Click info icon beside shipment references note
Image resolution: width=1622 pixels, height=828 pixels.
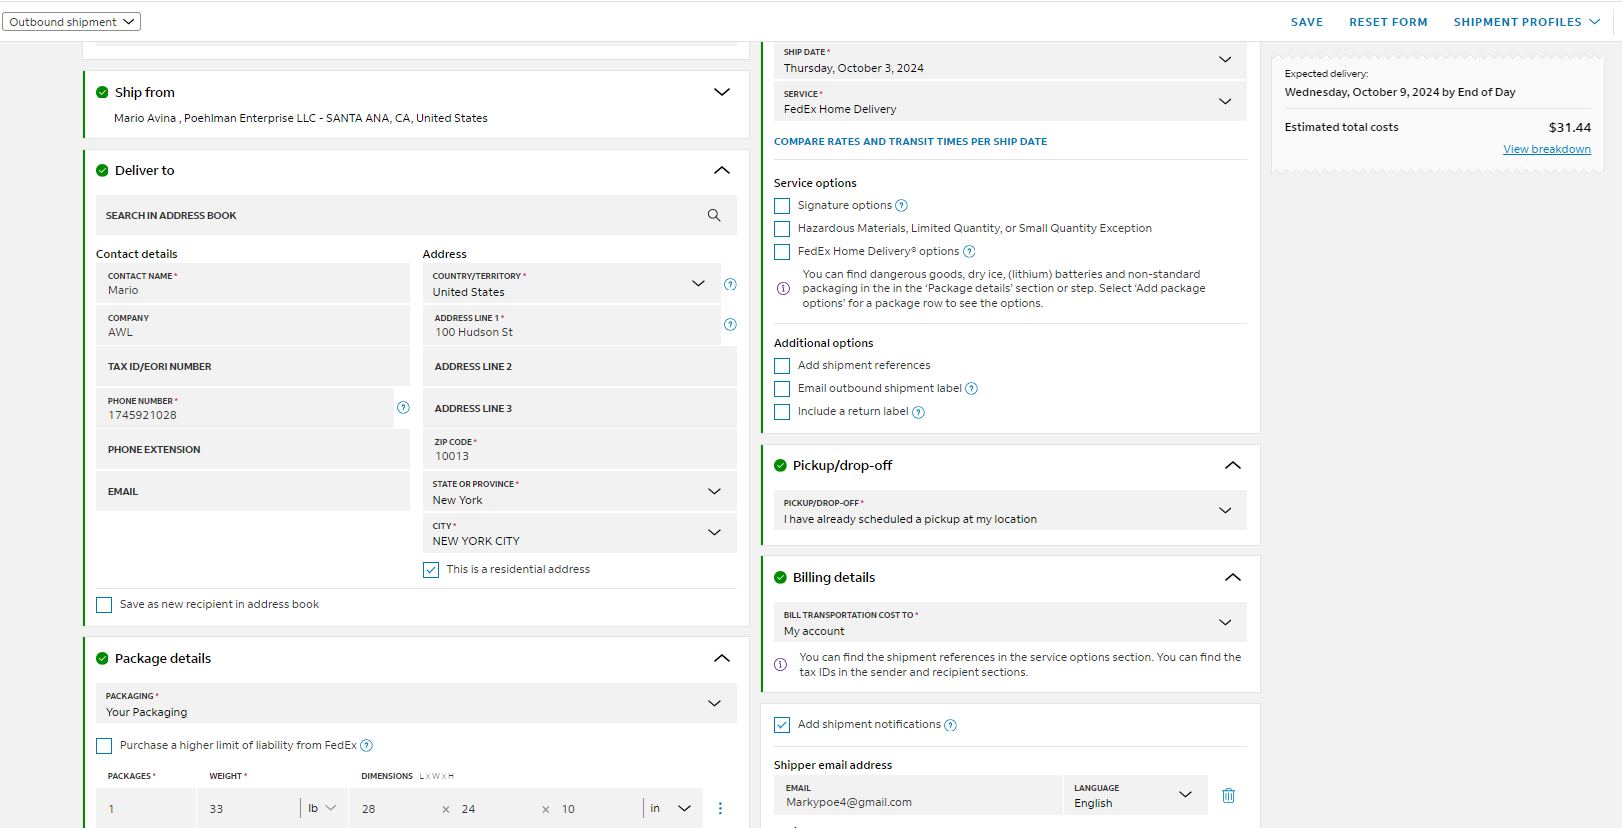pos(780,664)
